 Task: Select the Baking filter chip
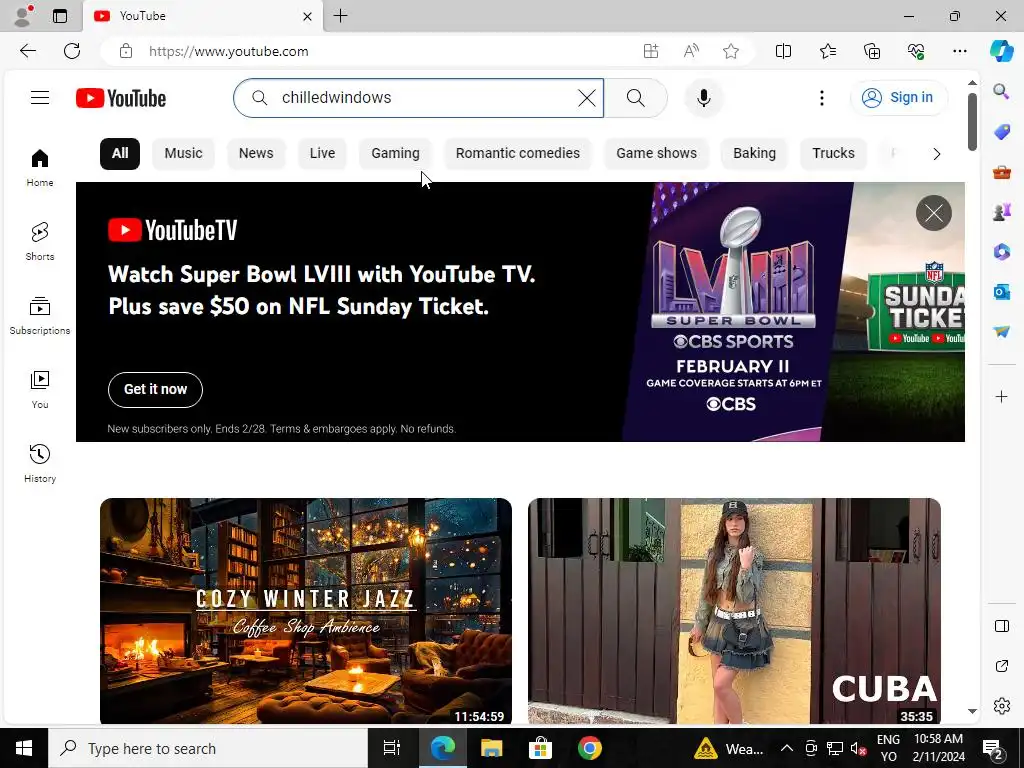[754, 153]
